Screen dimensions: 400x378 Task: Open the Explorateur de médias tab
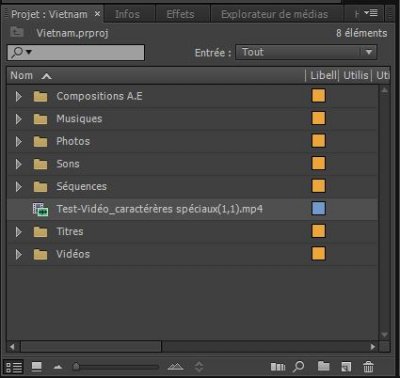(274, 14)
